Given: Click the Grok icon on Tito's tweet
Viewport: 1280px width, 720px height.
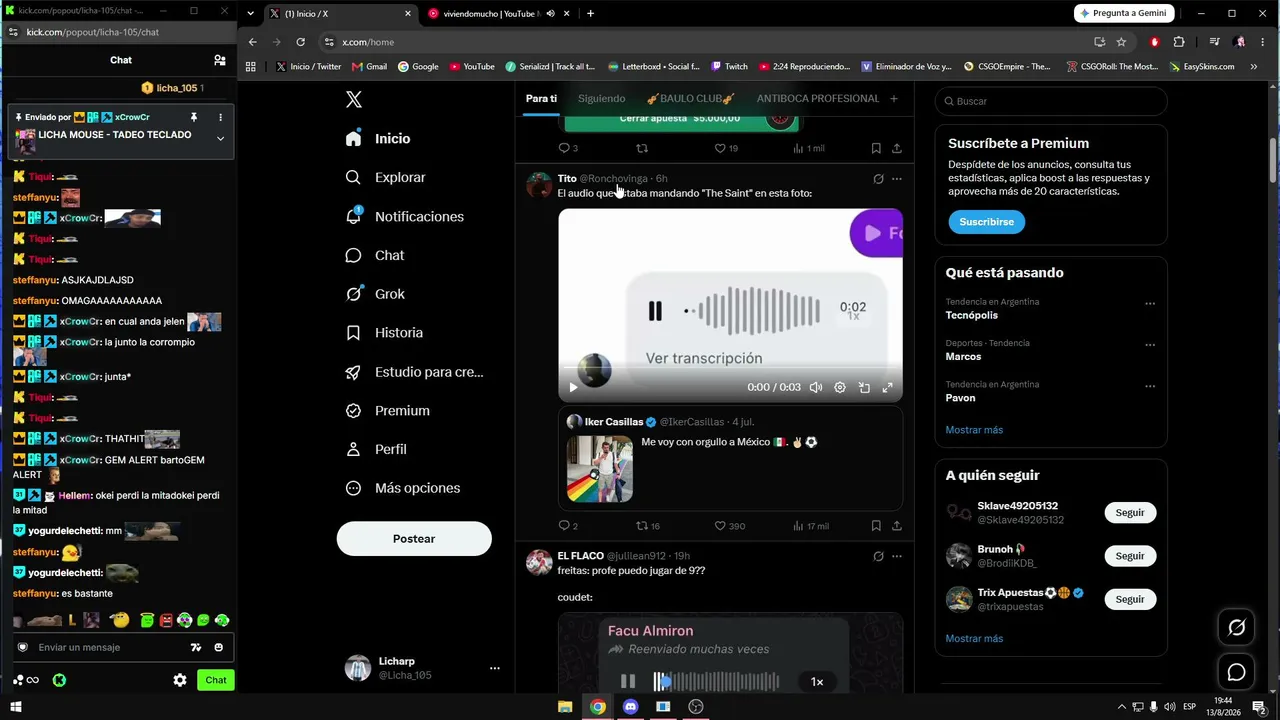Looking at the screenshot, I should point(878,179).
